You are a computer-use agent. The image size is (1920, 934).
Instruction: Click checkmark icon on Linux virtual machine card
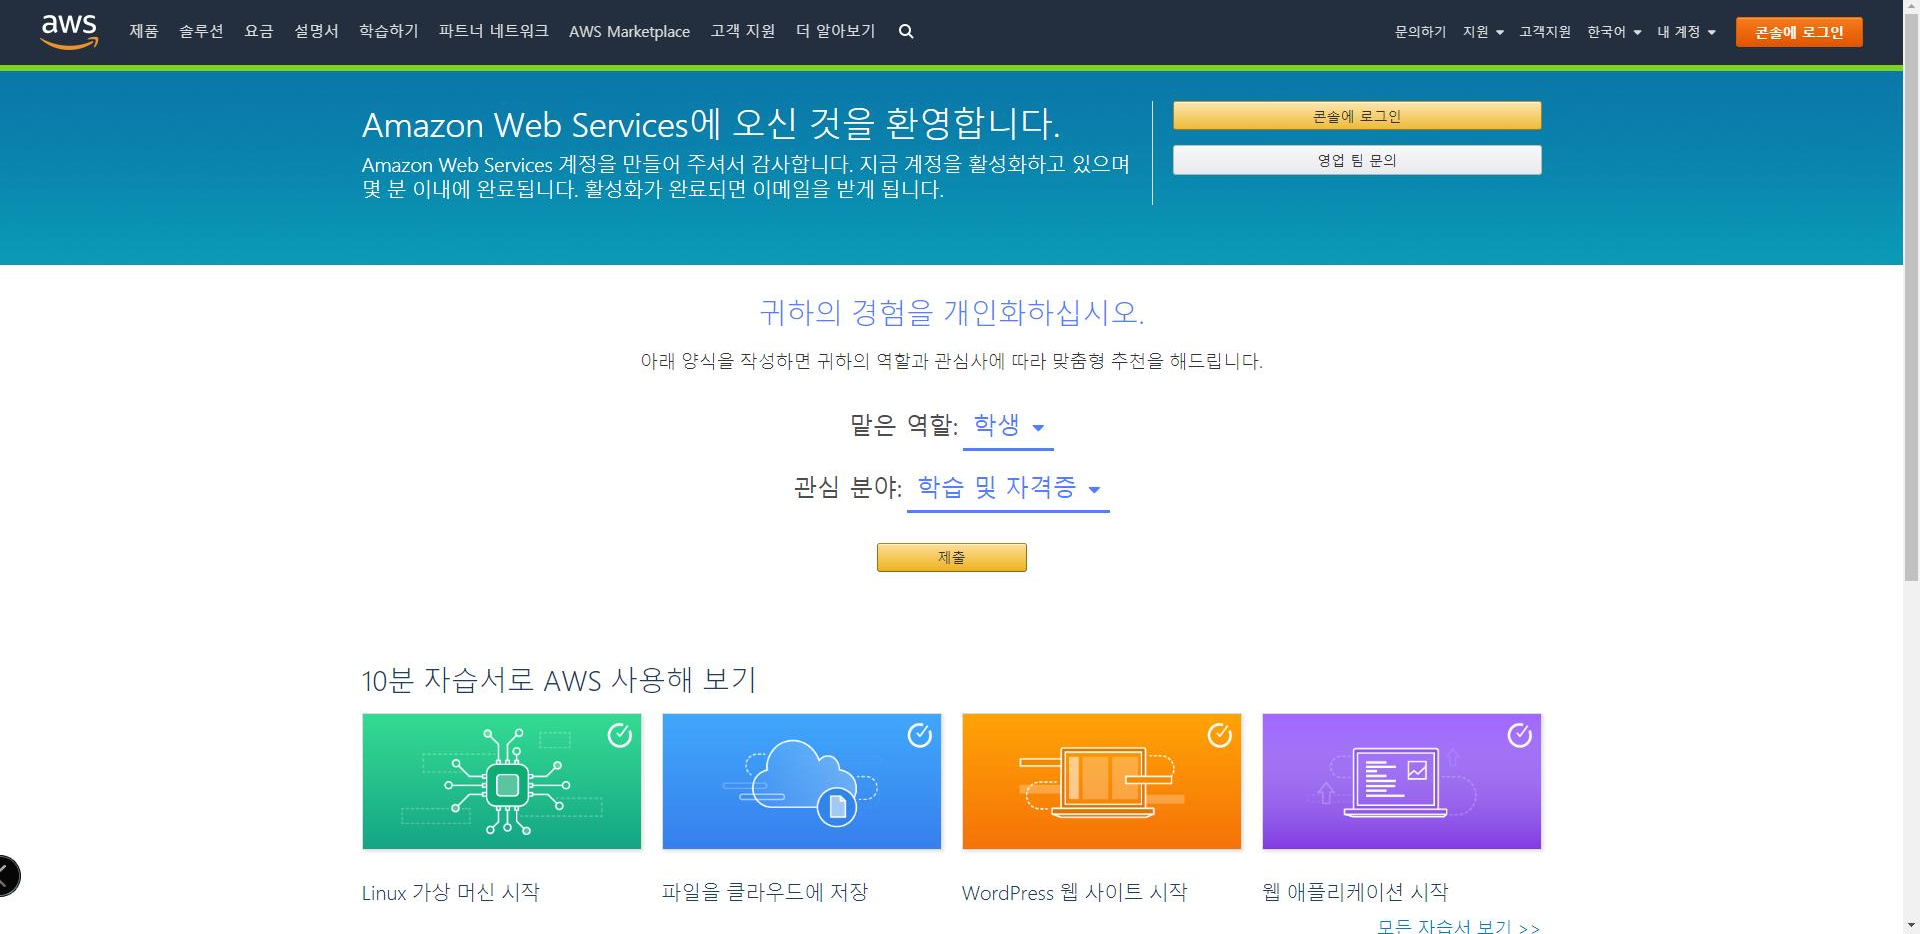[x=620, y=736]
